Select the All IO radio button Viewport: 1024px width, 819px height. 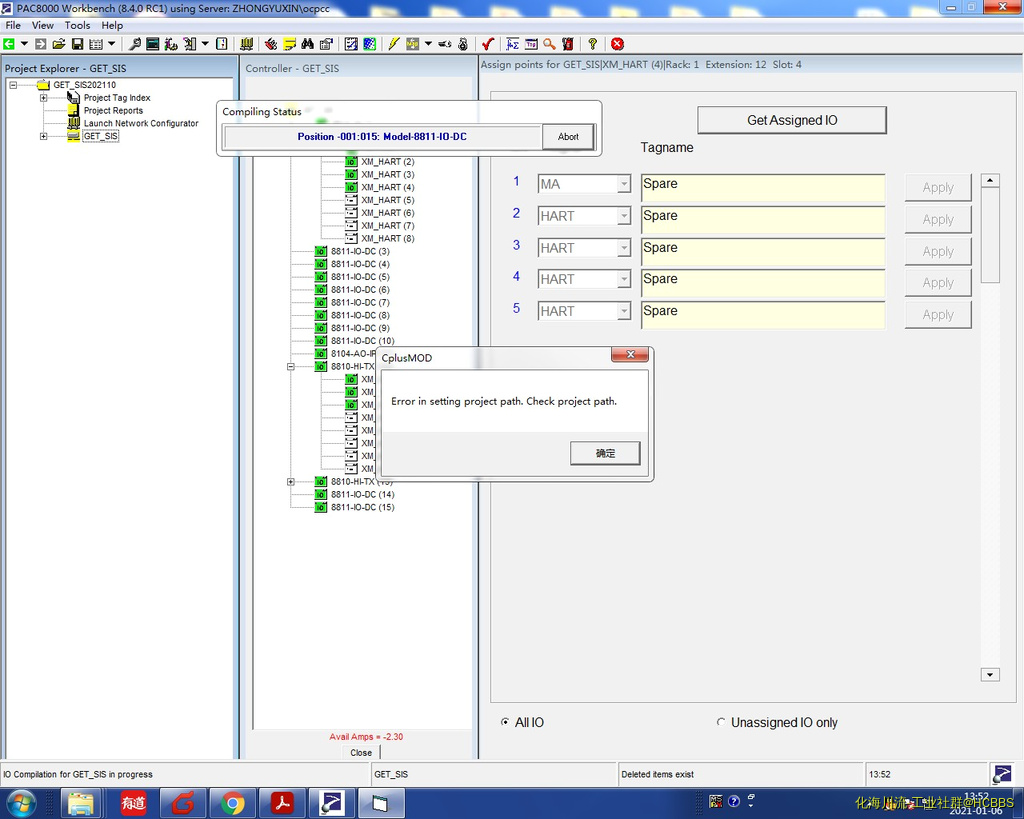tap(505, 722)
